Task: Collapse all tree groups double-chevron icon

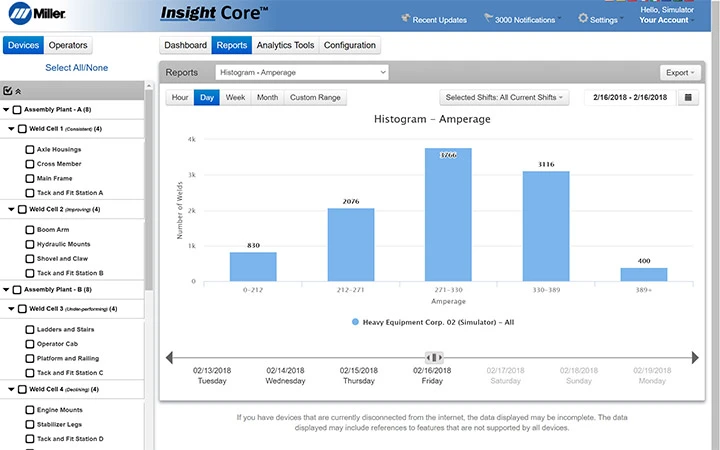Action: point(18,91)
